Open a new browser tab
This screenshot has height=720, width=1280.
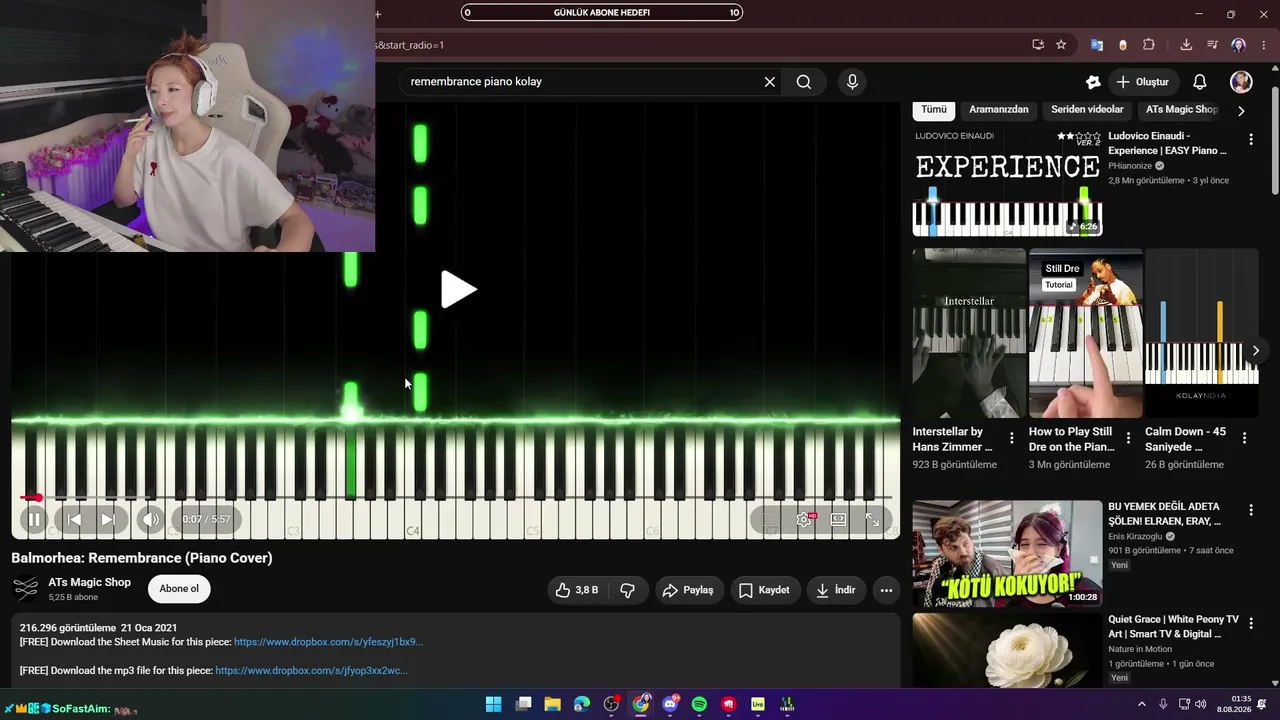[378, 14]
